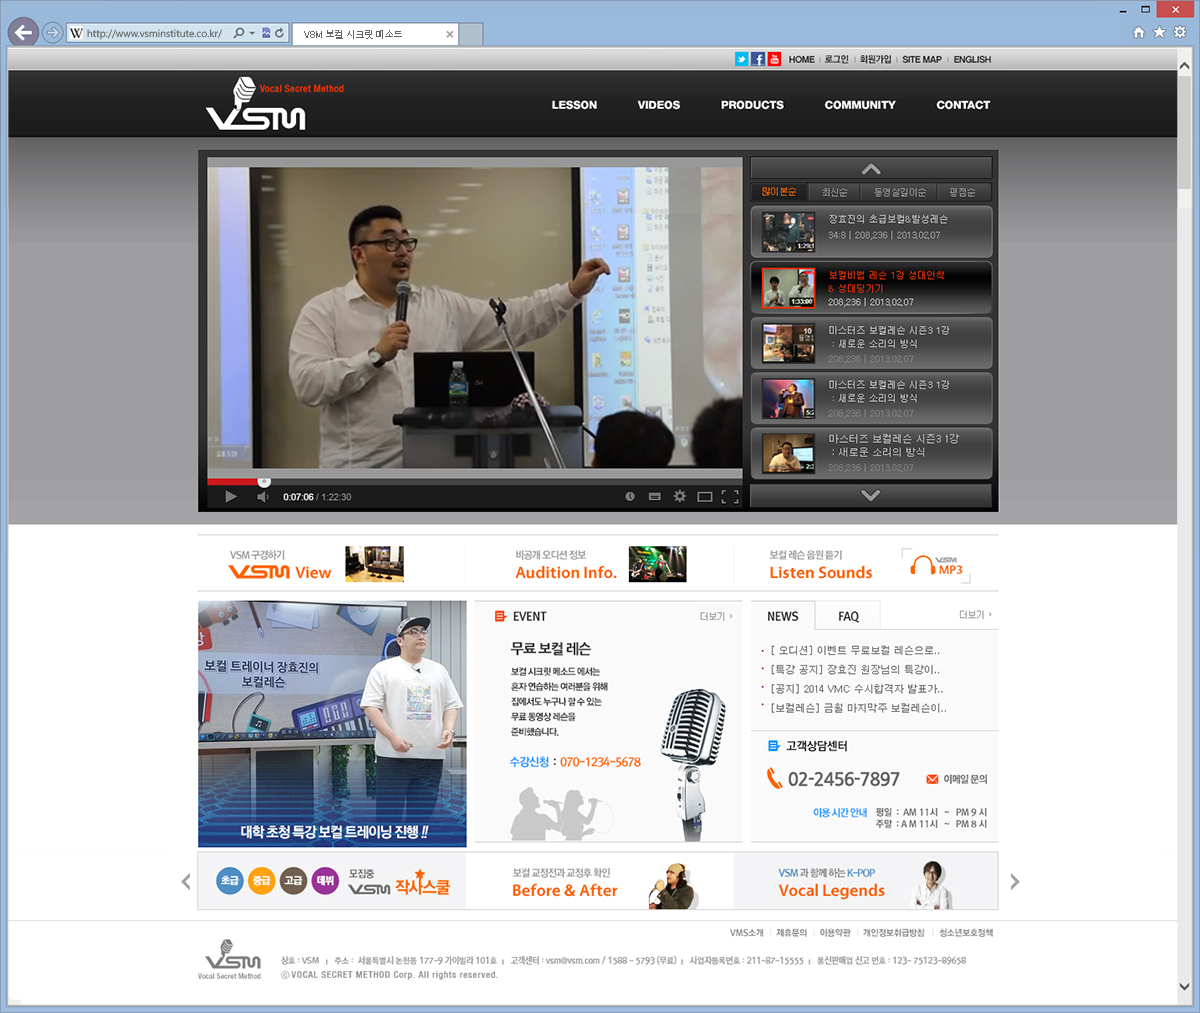Mute the video with the speaker icon
The width and height of the screenshot is (1200, 1013).
(262, 497)
